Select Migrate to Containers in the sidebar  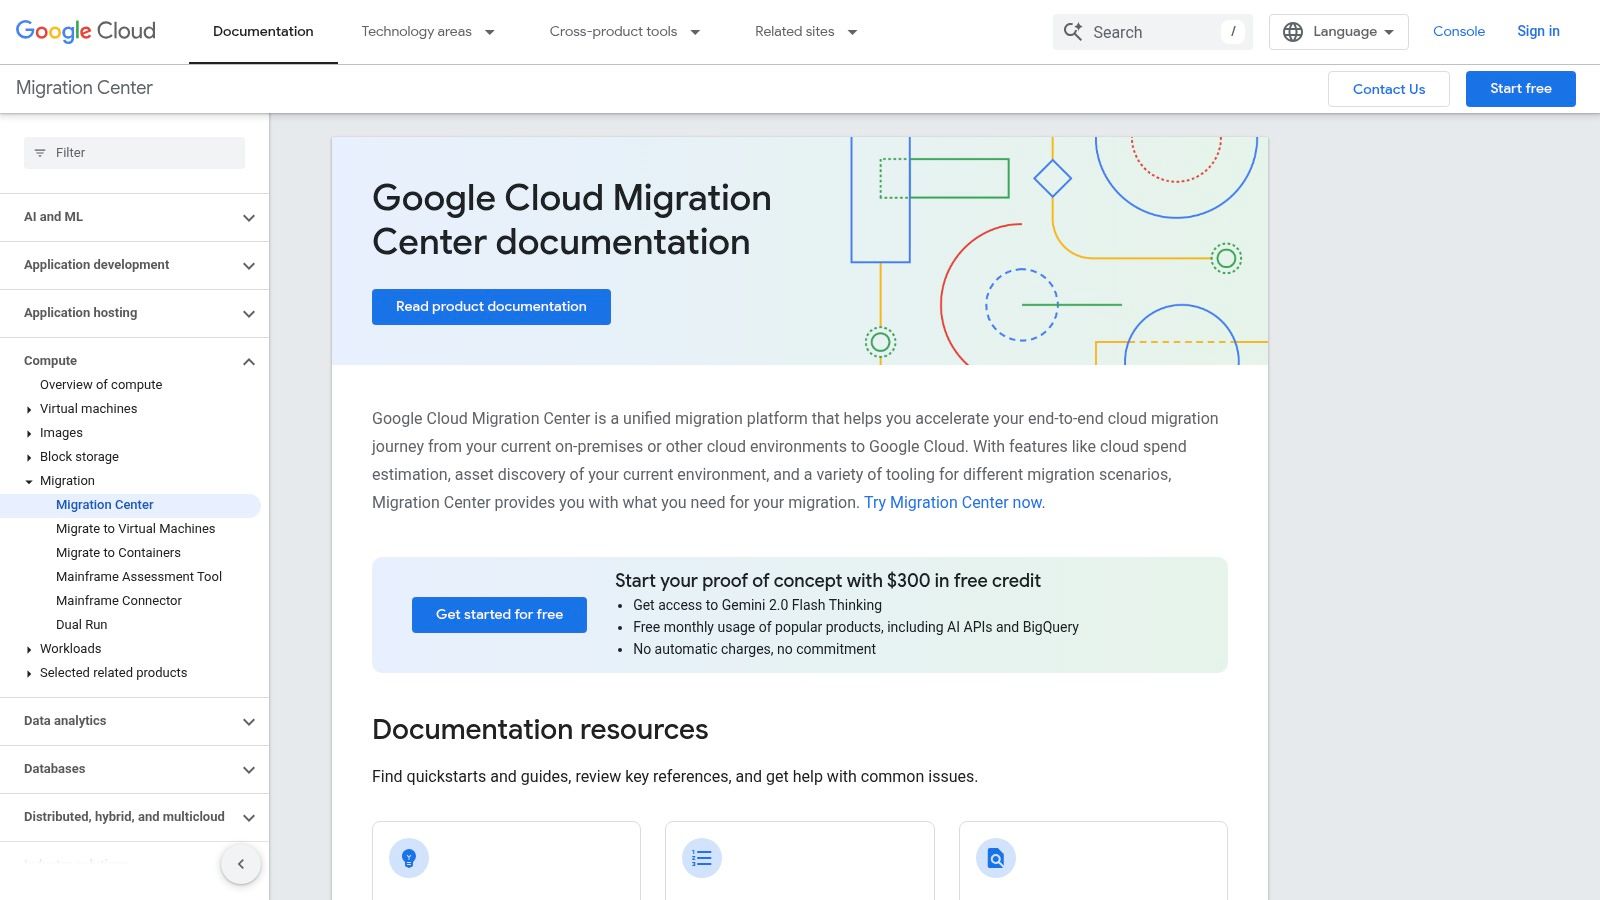coord(117,552)
